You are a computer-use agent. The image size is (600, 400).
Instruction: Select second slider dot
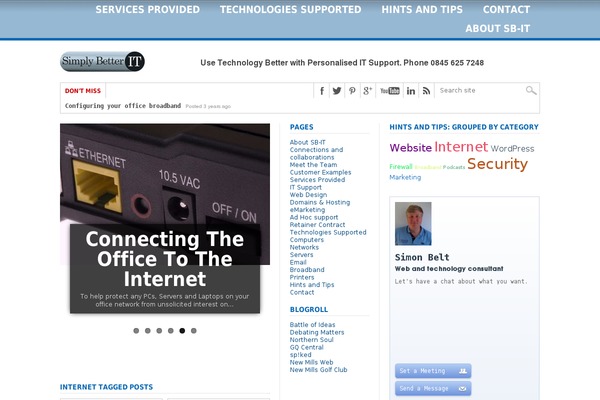point(148,331)
